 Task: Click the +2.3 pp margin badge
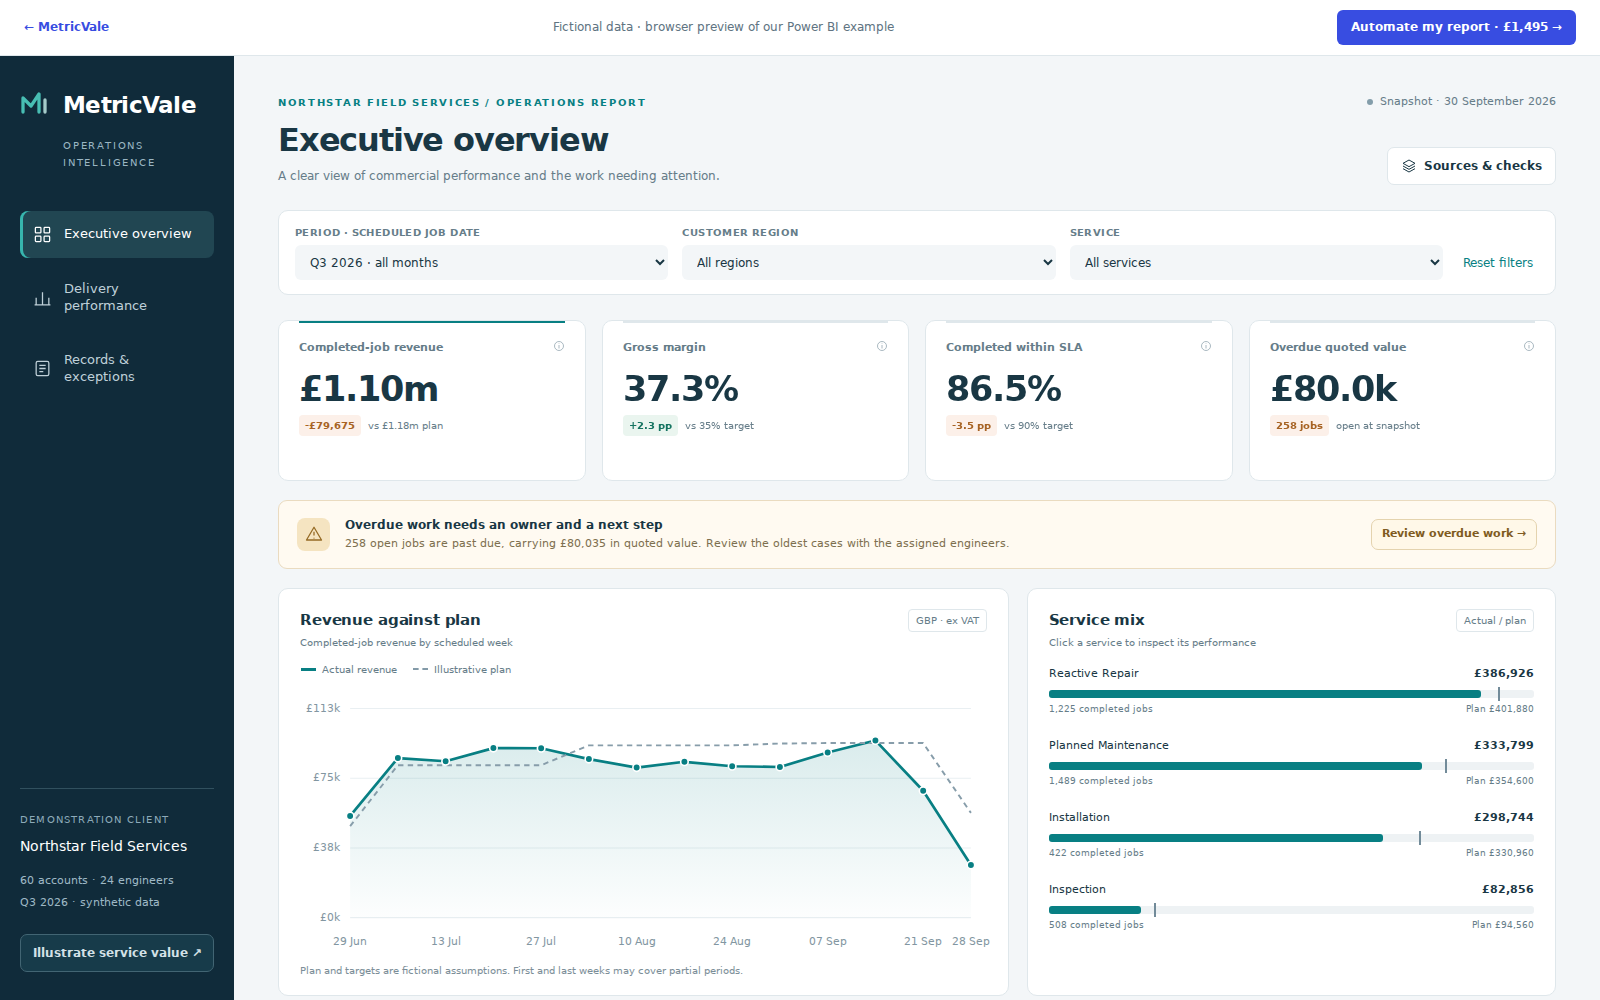click(x=650, y=426)
